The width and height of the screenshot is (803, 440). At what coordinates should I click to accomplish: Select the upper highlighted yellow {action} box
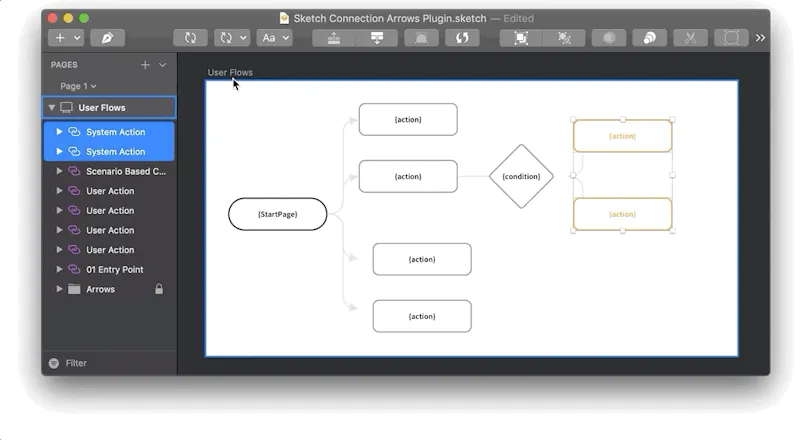(622, 136)
